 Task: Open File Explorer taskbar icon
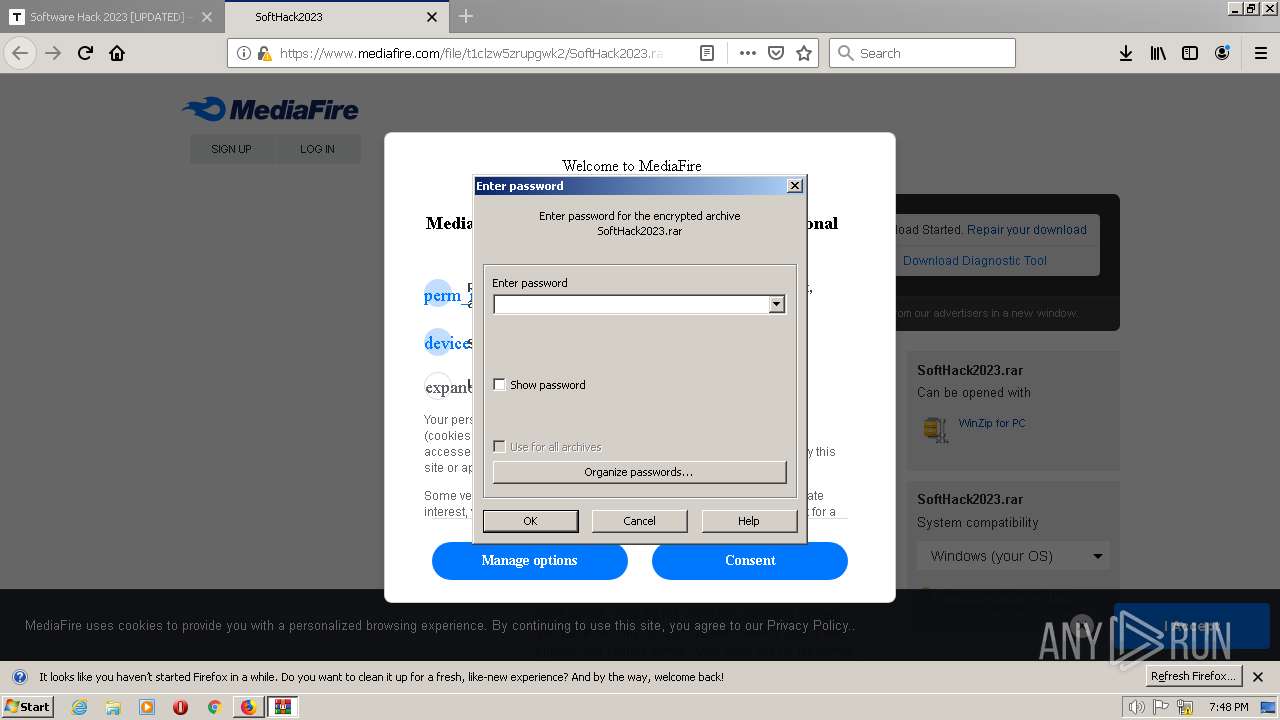pos(113,707)
